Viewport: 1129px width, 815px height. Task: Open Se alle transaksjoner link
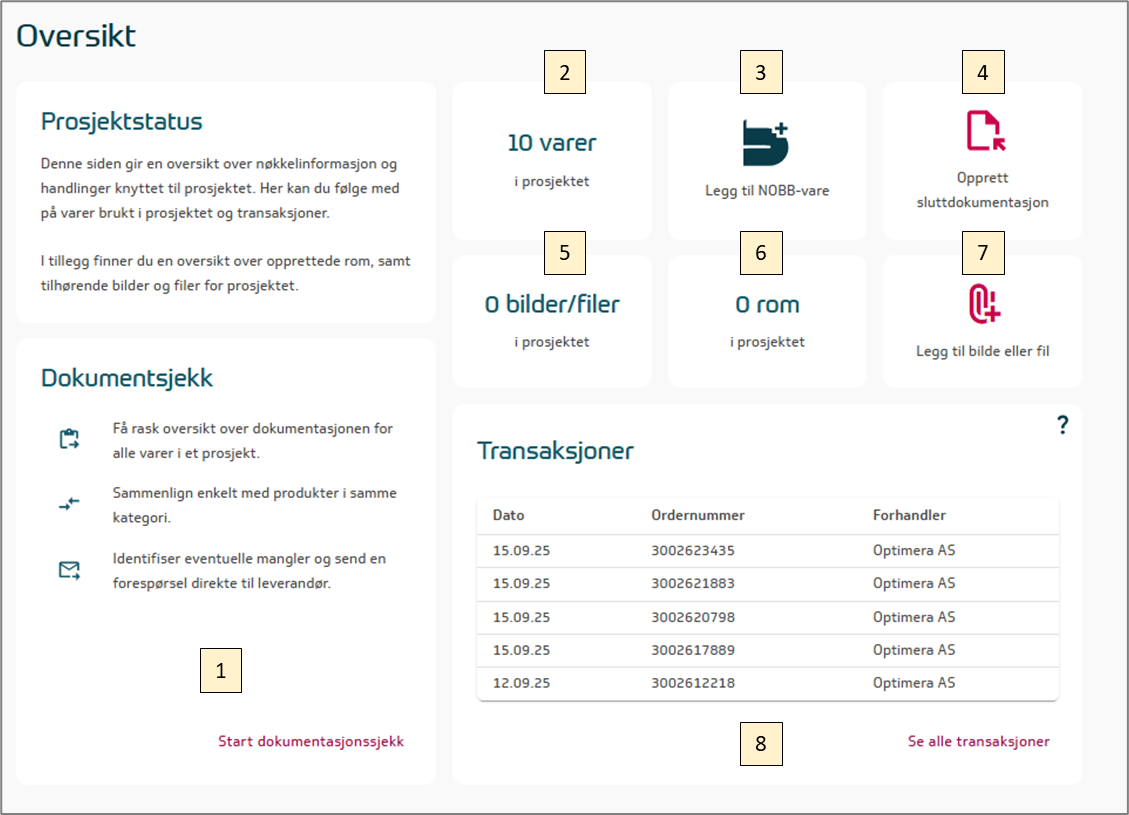(x=978, y=742)
